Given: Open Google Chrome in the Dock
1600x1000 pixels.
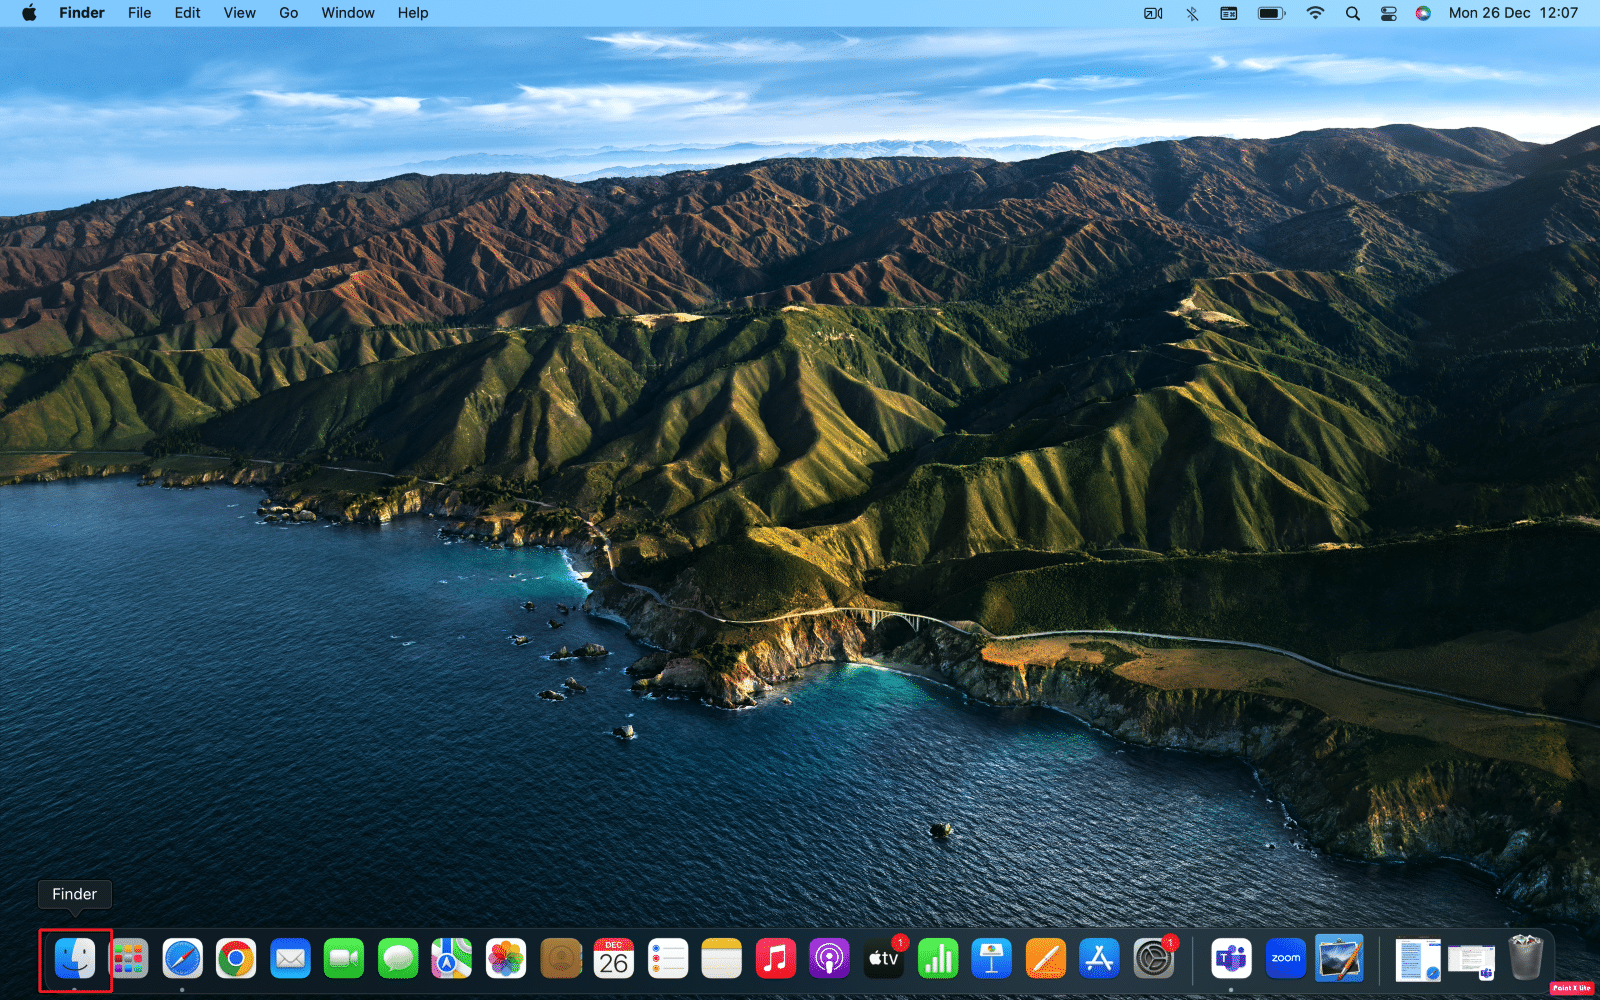Looking at the screenshot, I should 236,959.
